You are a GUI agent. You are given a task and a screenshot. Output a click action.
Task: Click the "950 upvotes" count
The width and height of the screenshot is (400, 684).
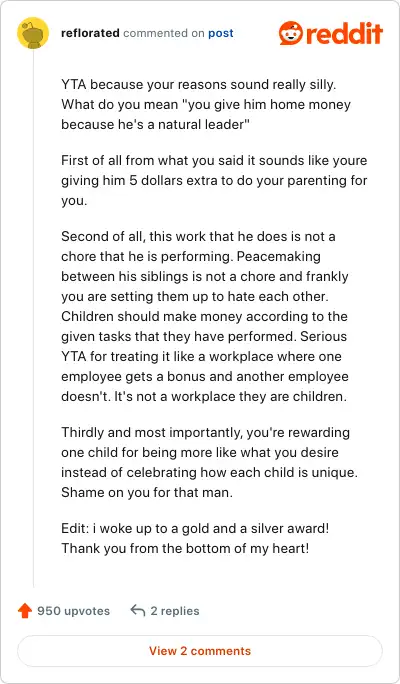pyautogui.click(x=73, y=611)
